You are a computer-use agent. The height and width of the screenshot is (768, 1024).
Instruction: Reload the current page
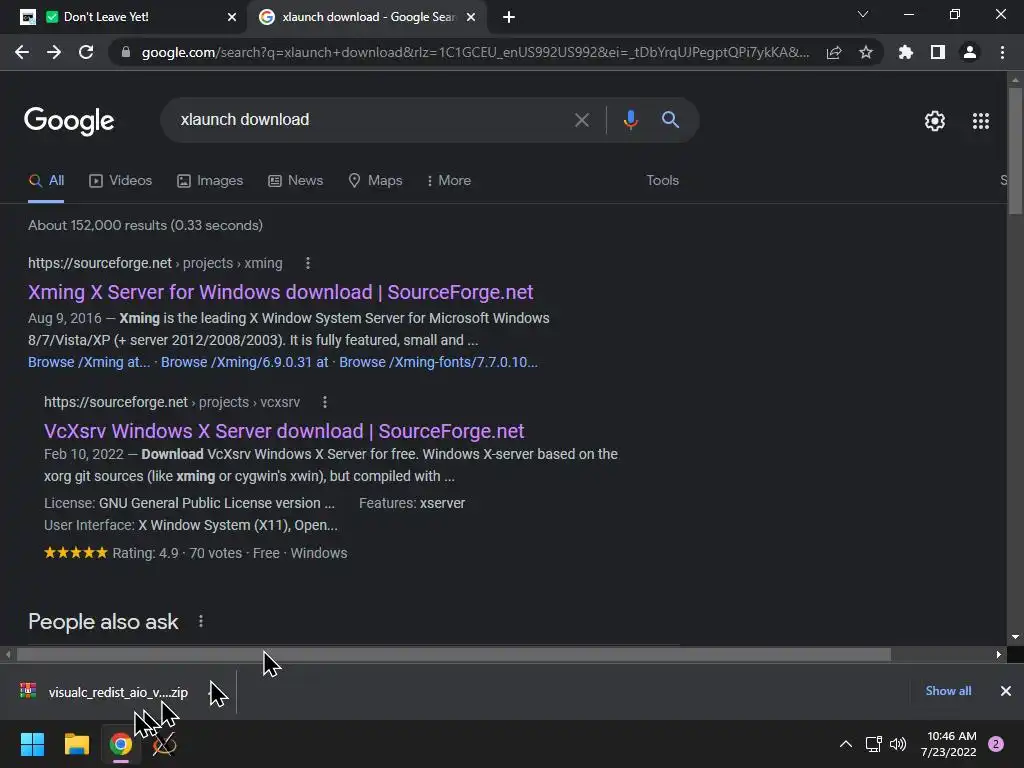(x=86, y=52)
